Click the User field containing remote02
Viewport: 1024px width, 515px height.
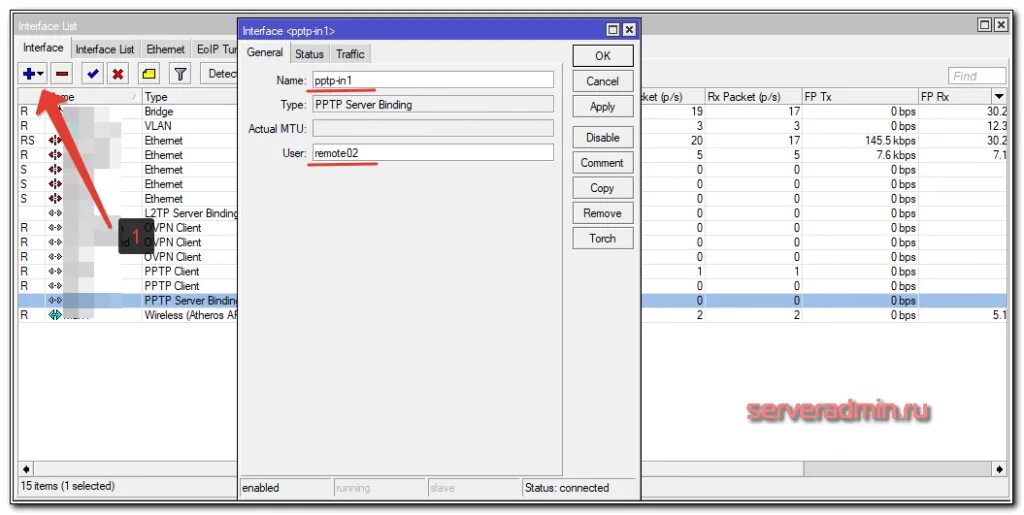pos(433,153)
